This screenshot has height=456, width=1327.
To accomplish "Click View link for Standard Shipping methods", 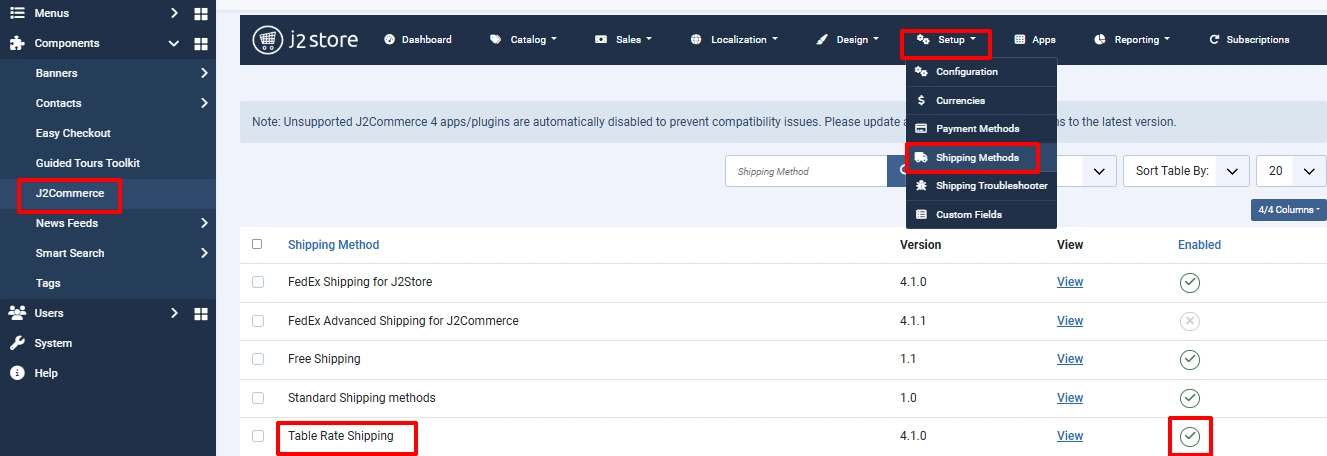I will click(1070, 398).
